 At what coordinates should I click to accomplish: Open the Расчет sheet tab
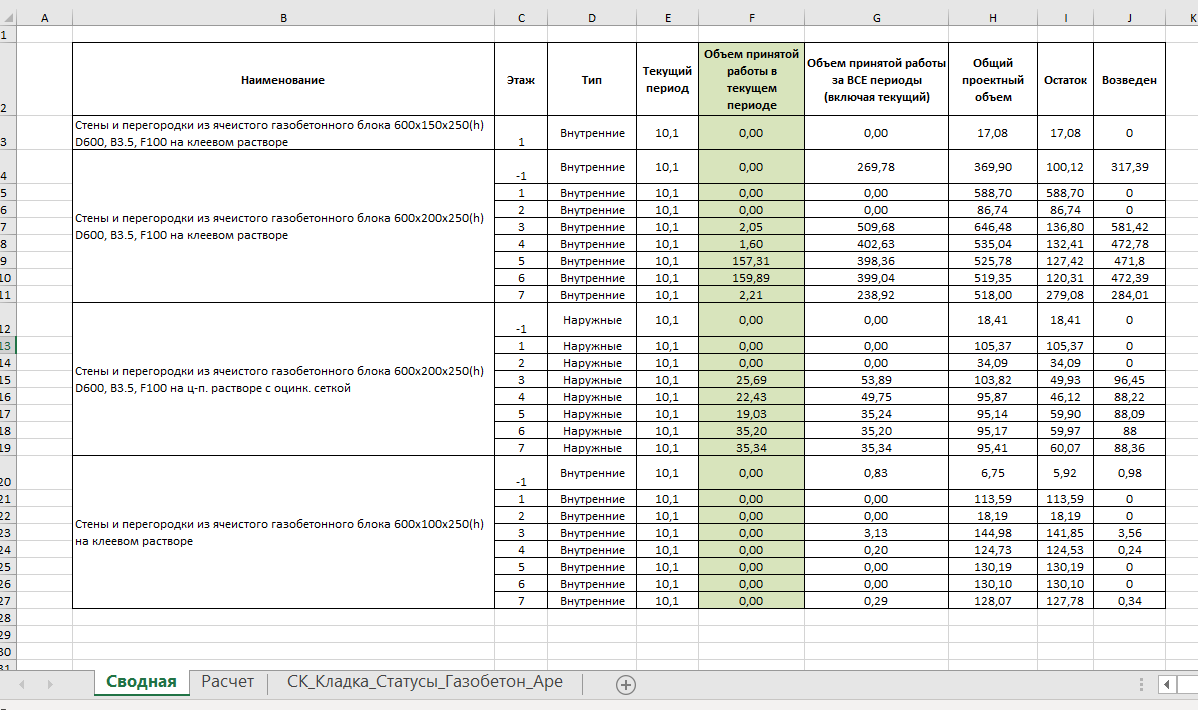(228, 682)
